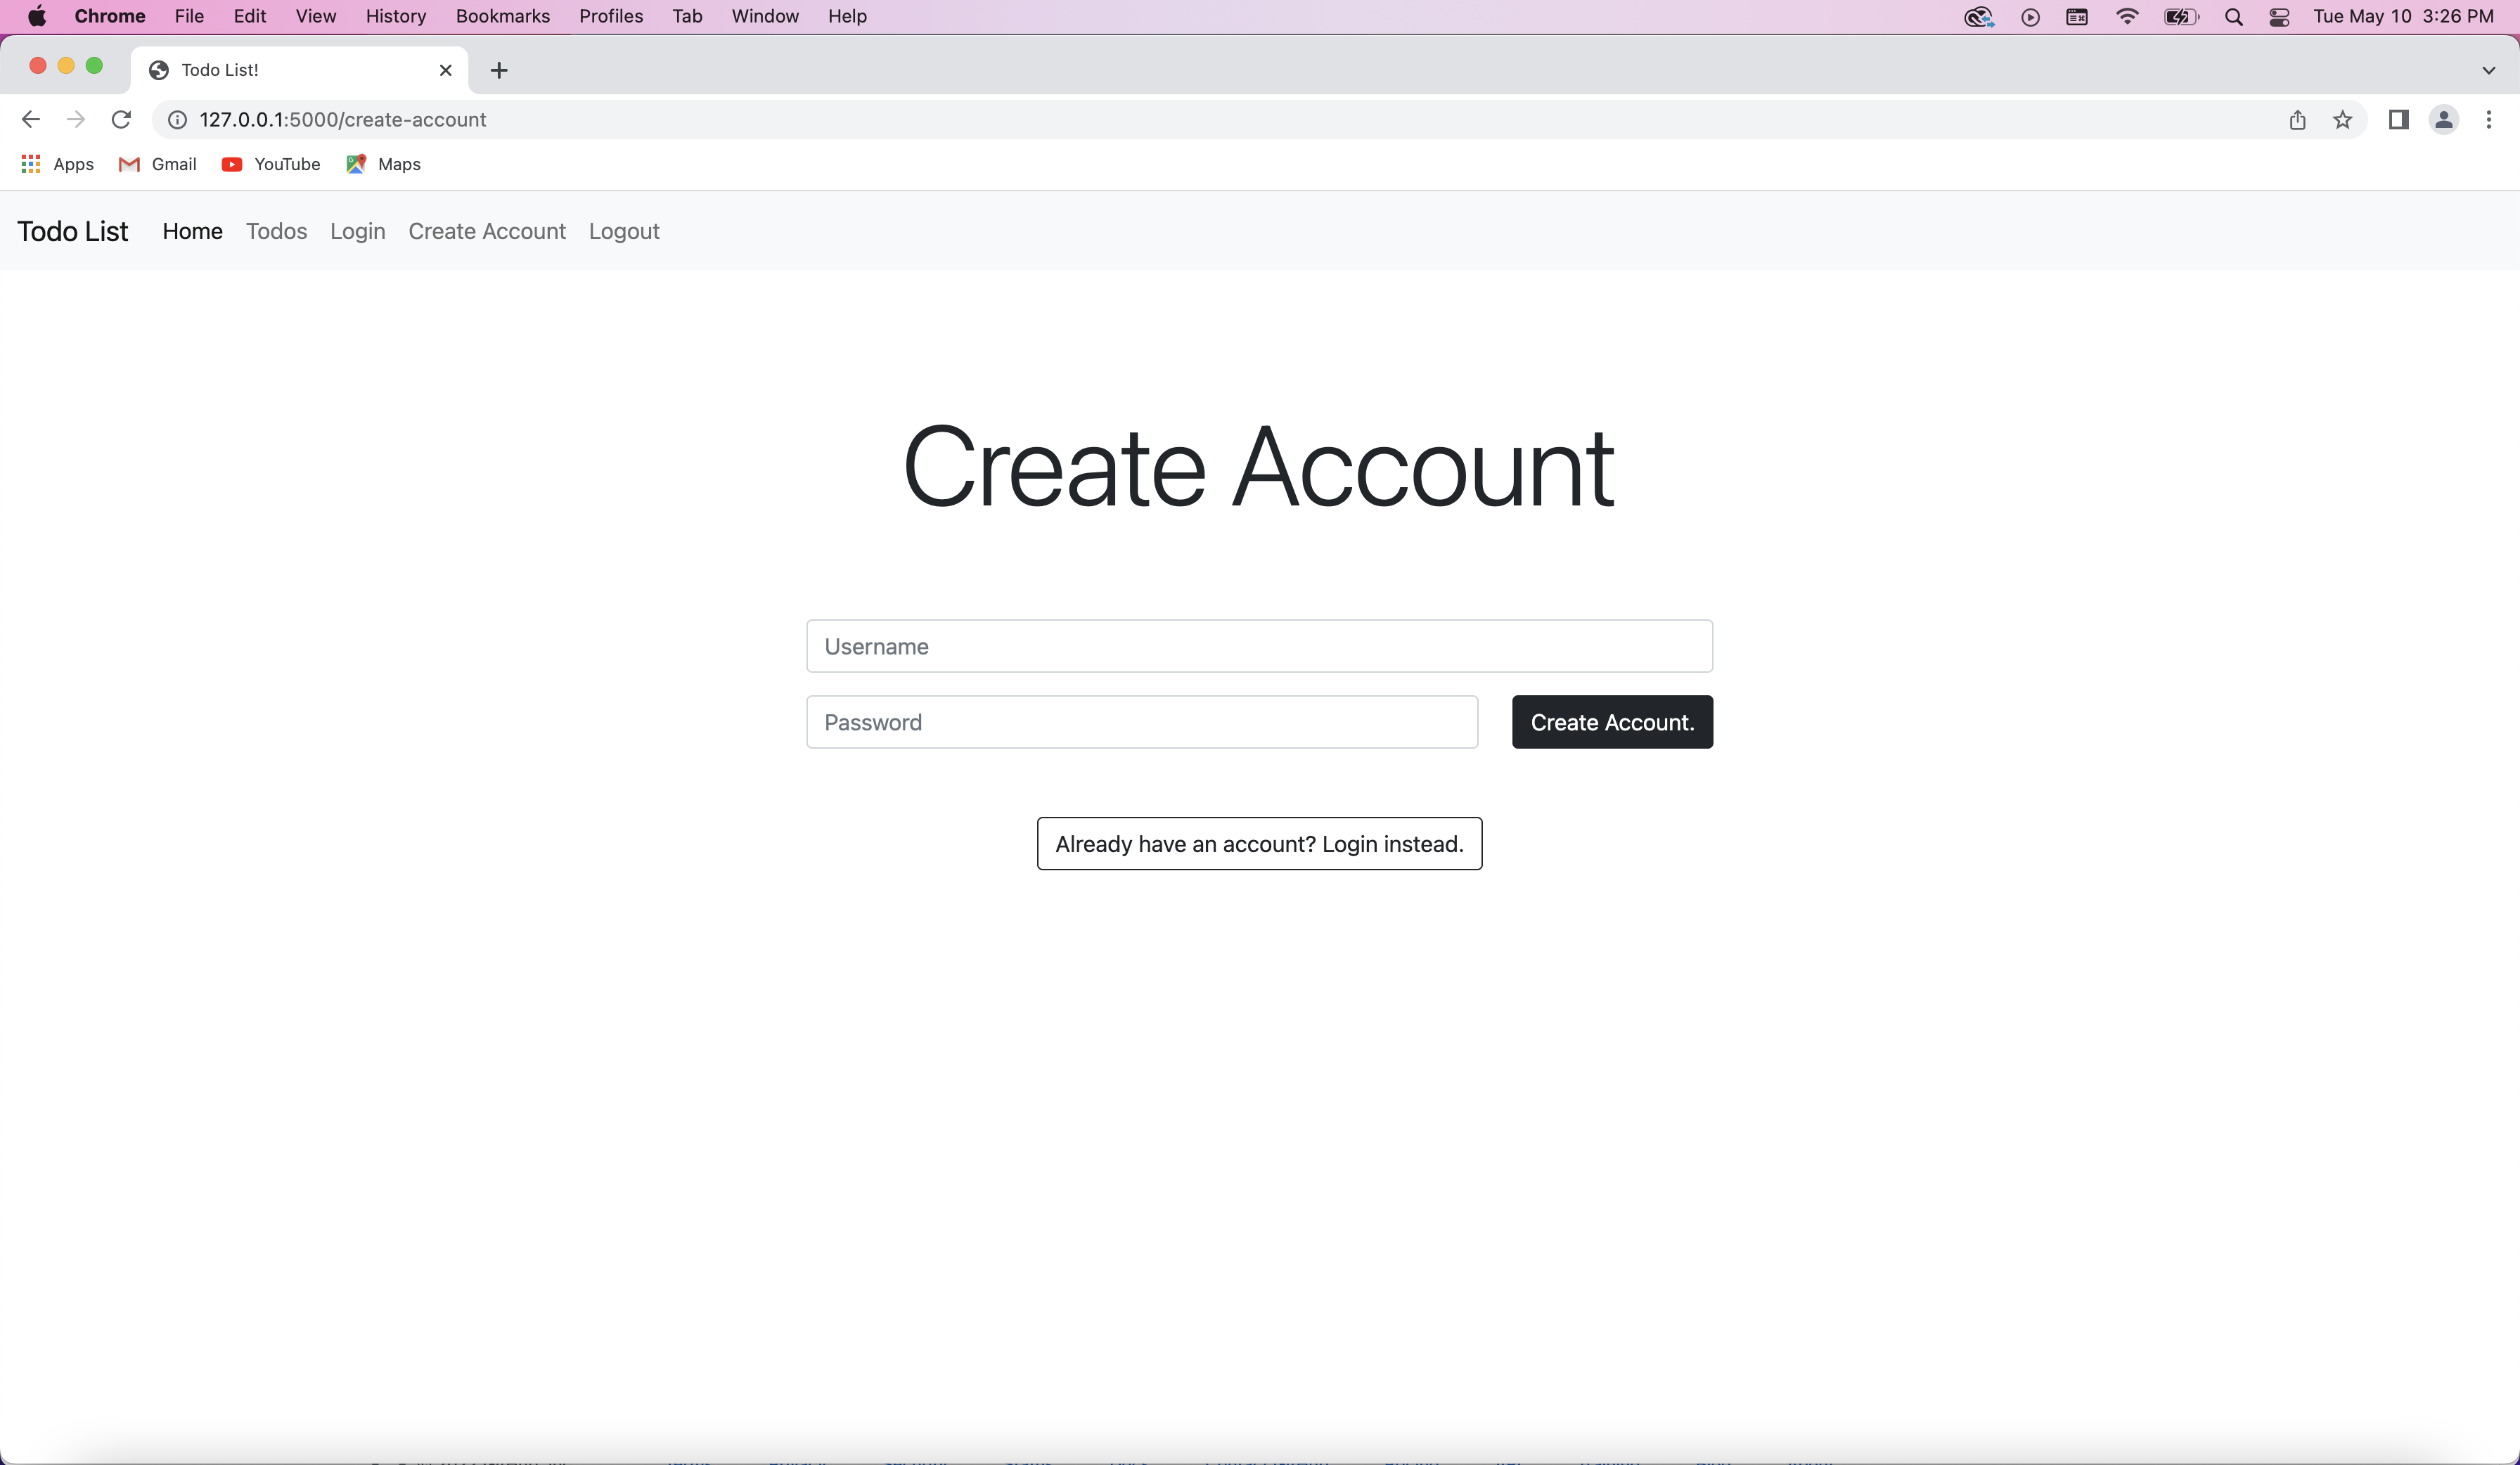Click inside the Username field
Screen dimensions: 2520x1465
[1259, 646]
